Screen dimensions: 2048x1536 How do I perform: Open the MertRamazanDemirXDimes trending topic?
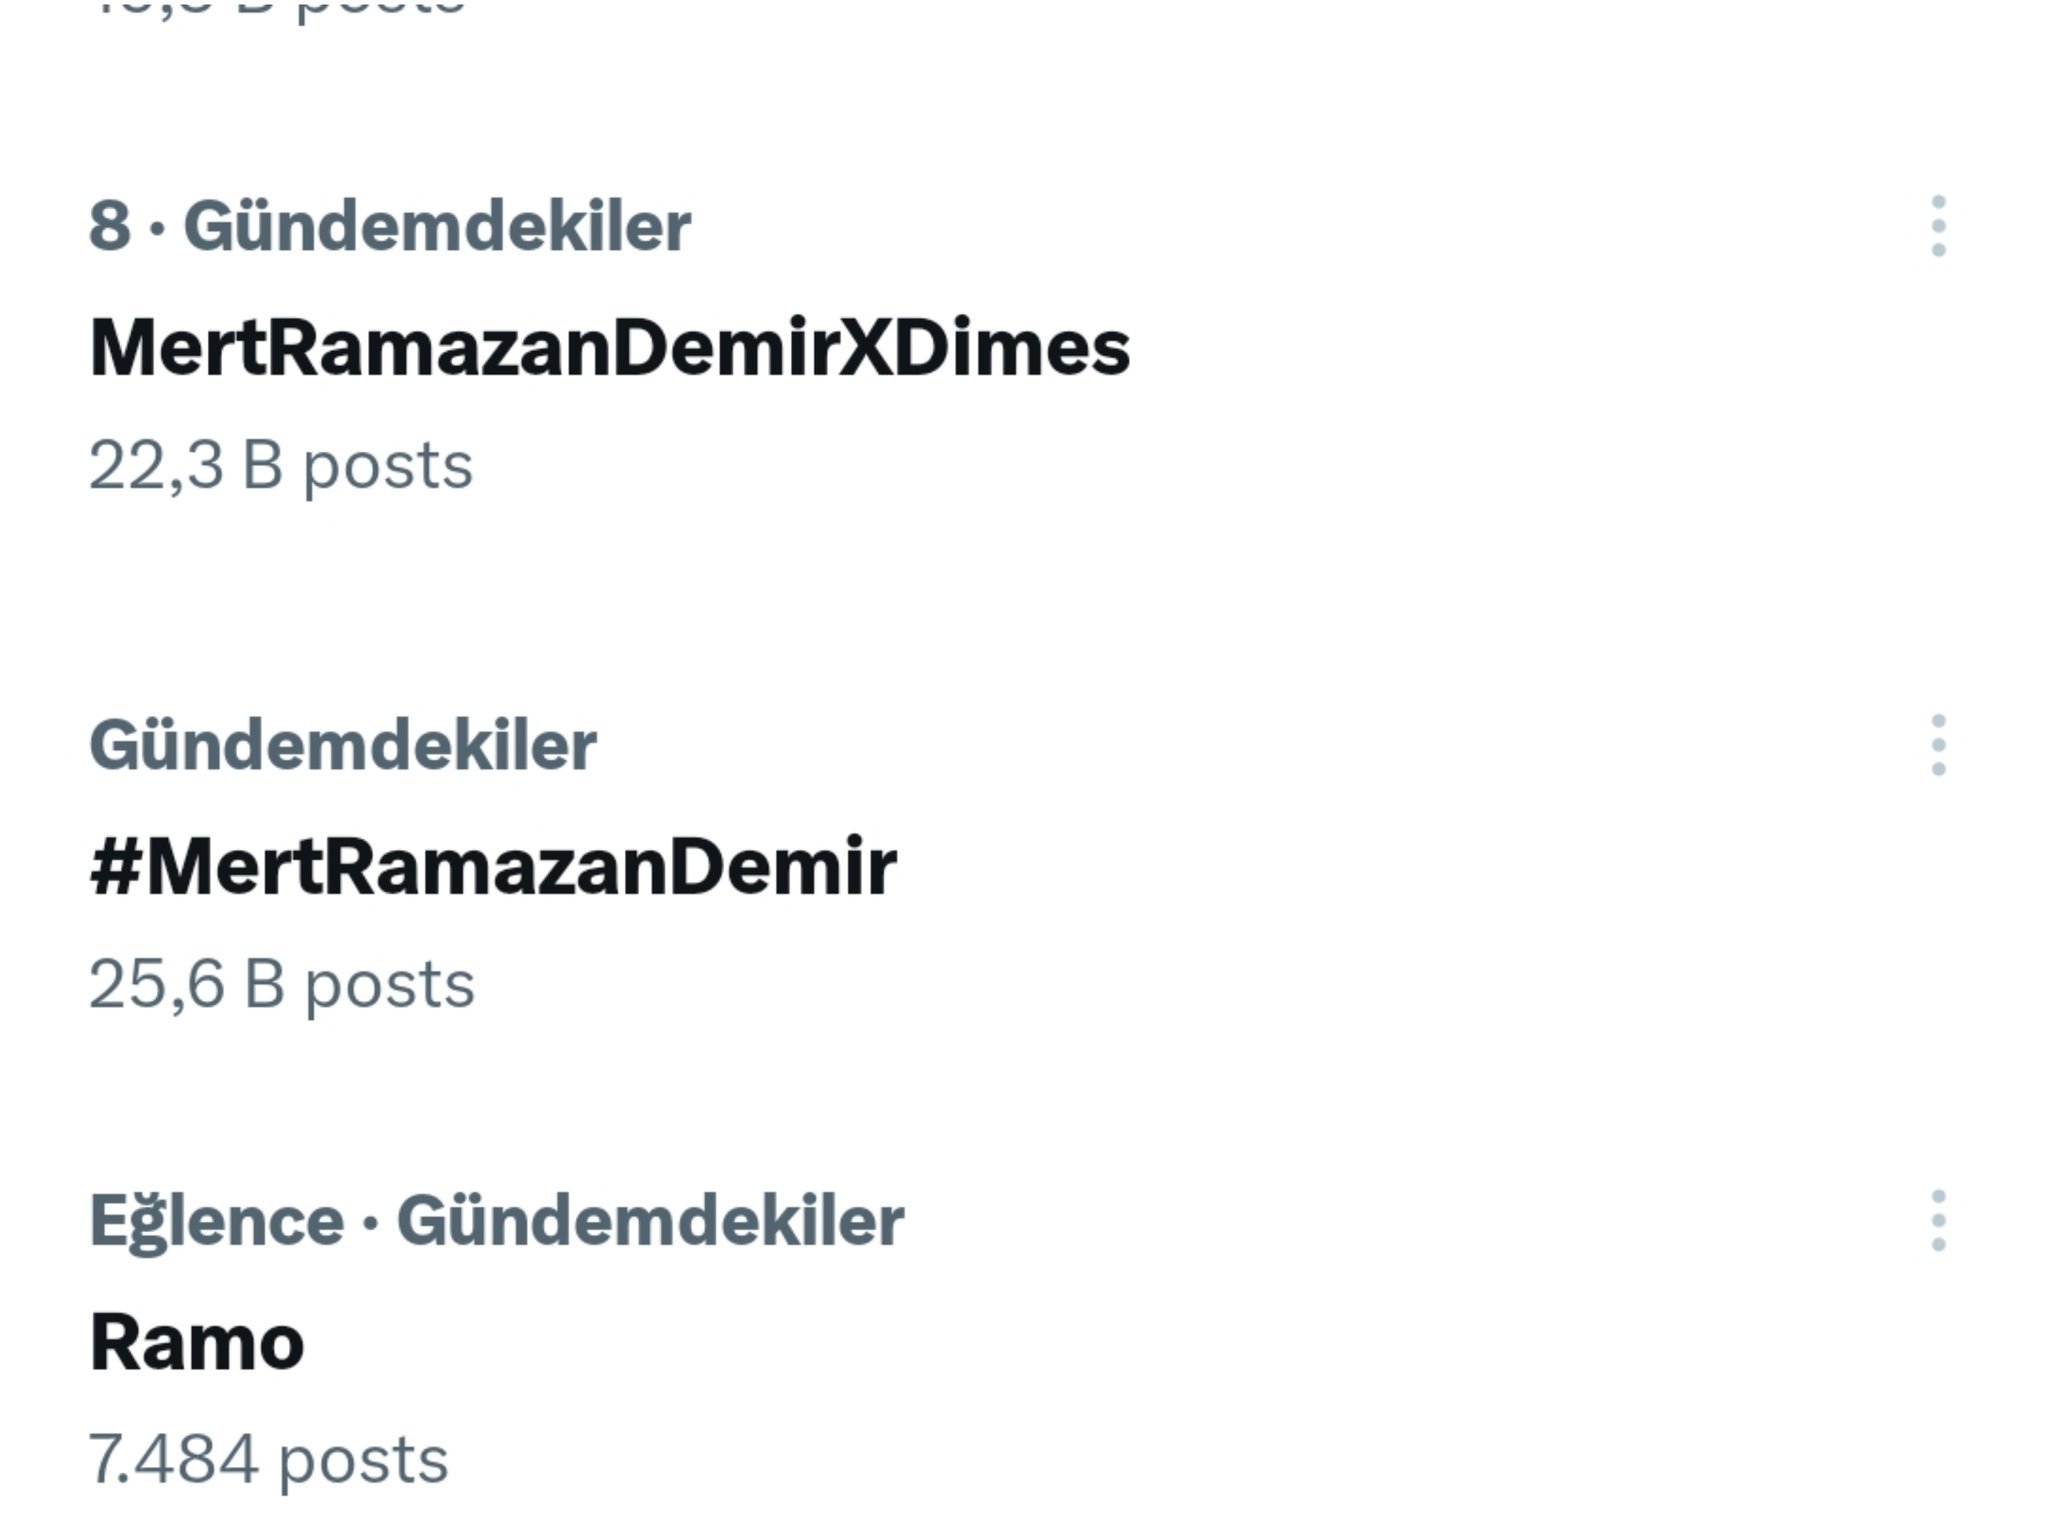[609, 348]
